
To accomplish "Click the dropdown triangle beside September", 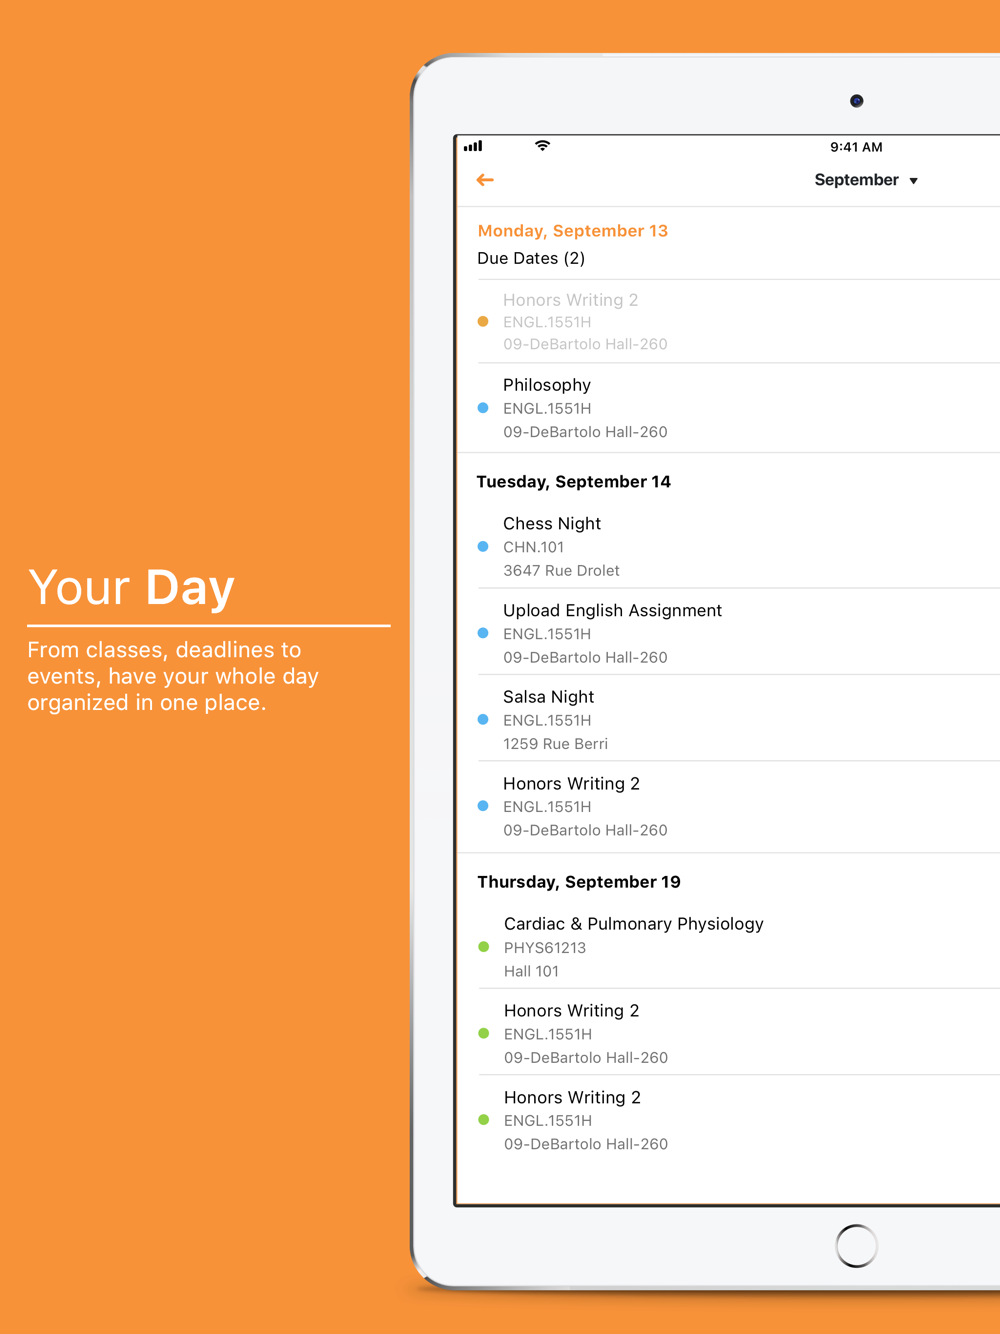I will point(914,181).
